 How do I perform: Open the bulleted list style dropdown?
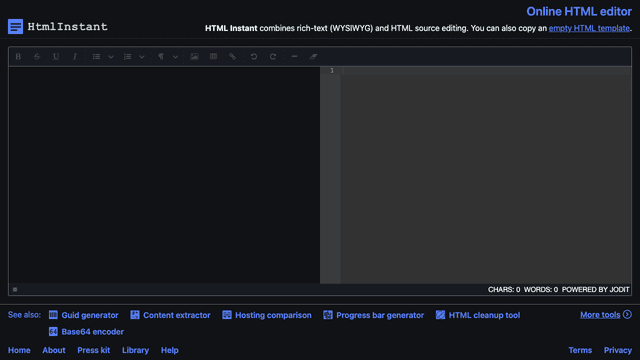pyautogui.click(x=111, y=57)
